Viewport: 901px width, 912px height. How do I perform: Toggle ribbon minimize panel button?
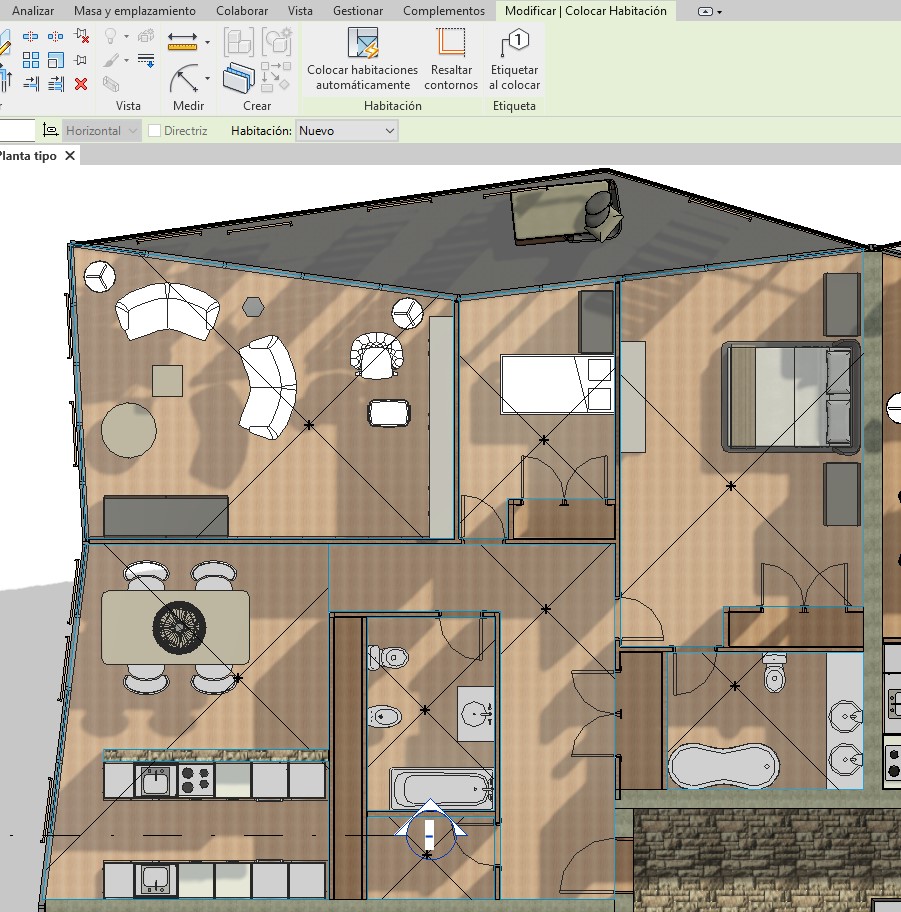coord(709,11)
